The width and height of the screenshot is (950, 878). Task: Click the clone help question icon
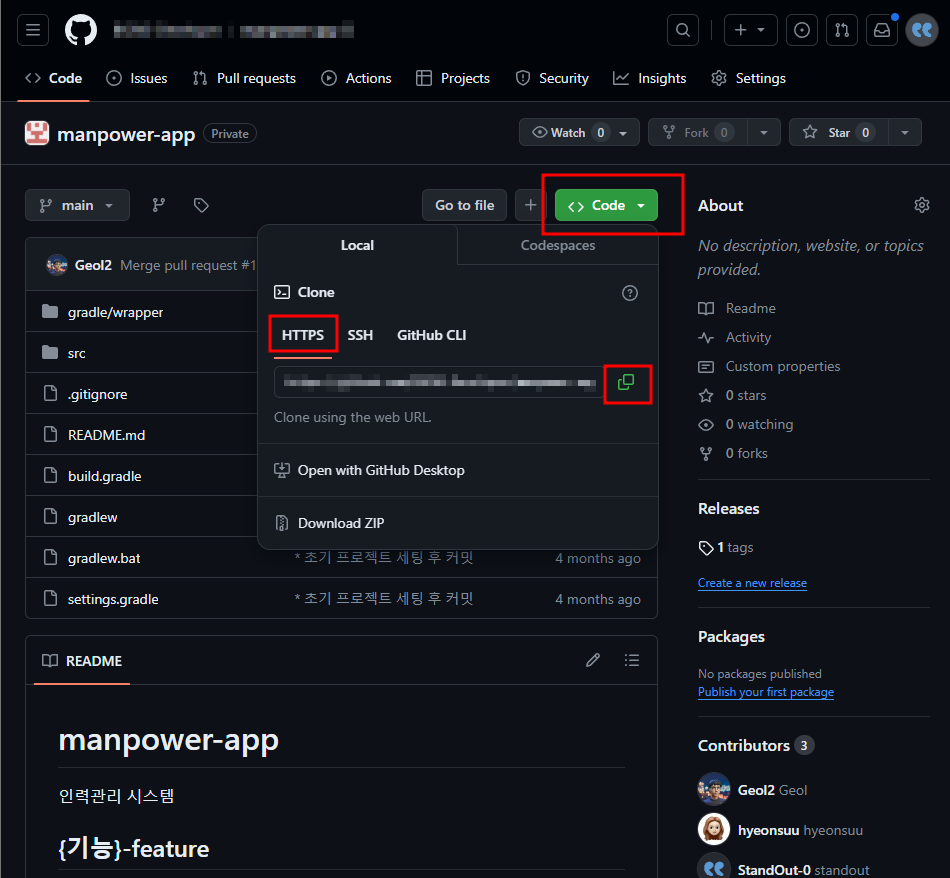click(630, 293)
